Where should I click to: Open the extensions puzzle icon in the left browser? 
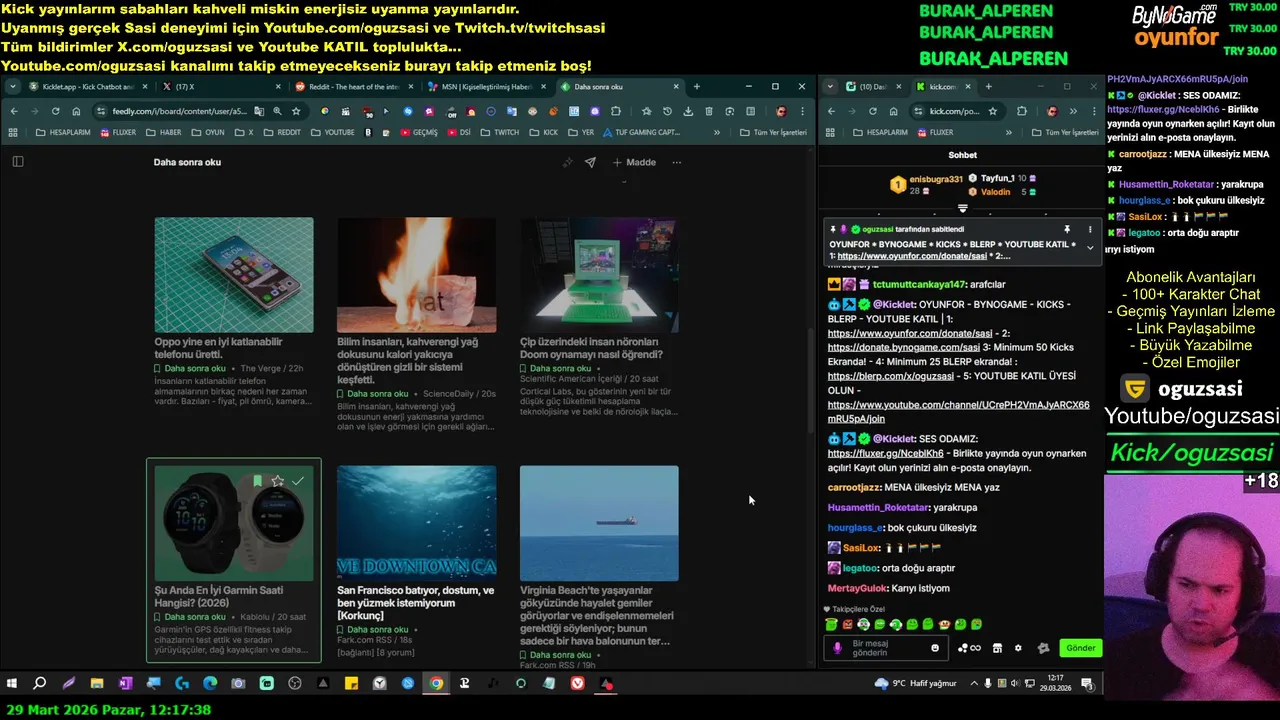(616, 111)
